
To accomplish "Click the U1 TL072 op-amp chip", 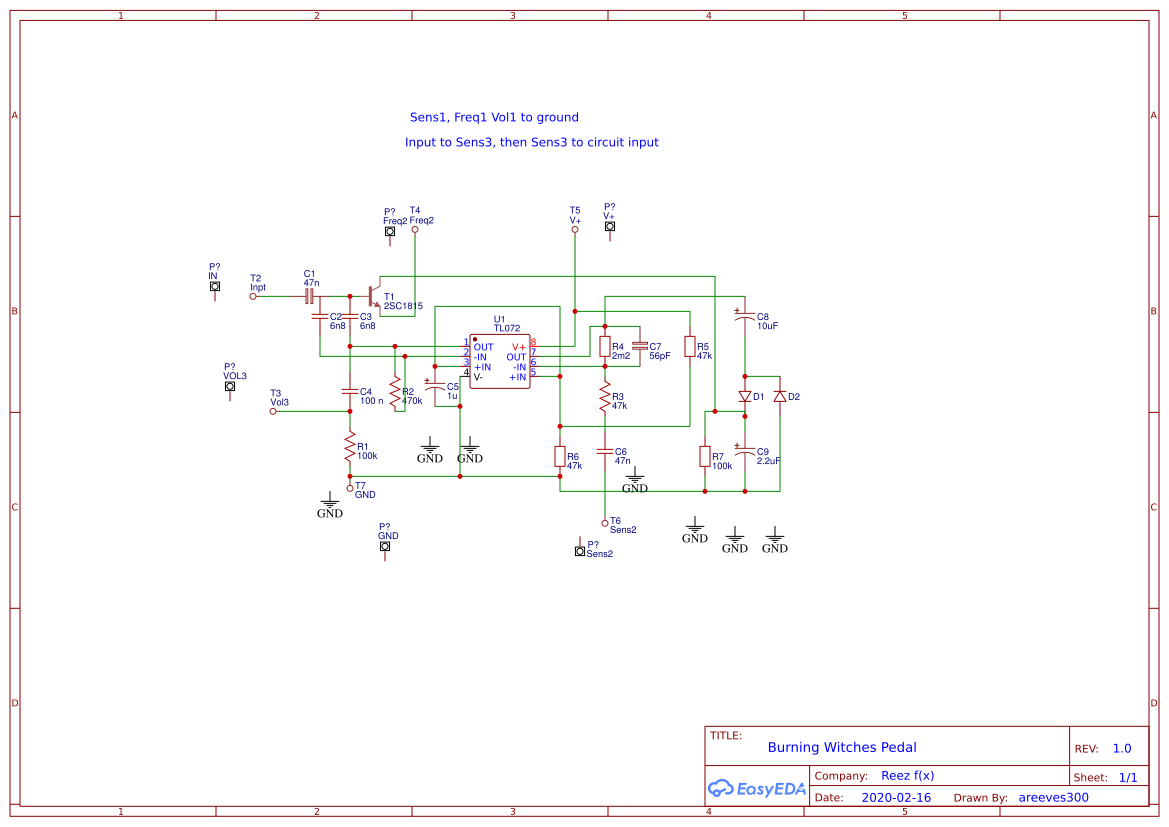I will coord(500,362).
